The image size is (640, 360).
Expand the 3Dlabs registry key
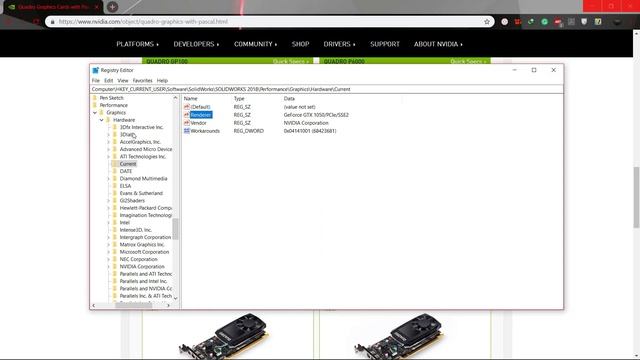pos(109,135)
